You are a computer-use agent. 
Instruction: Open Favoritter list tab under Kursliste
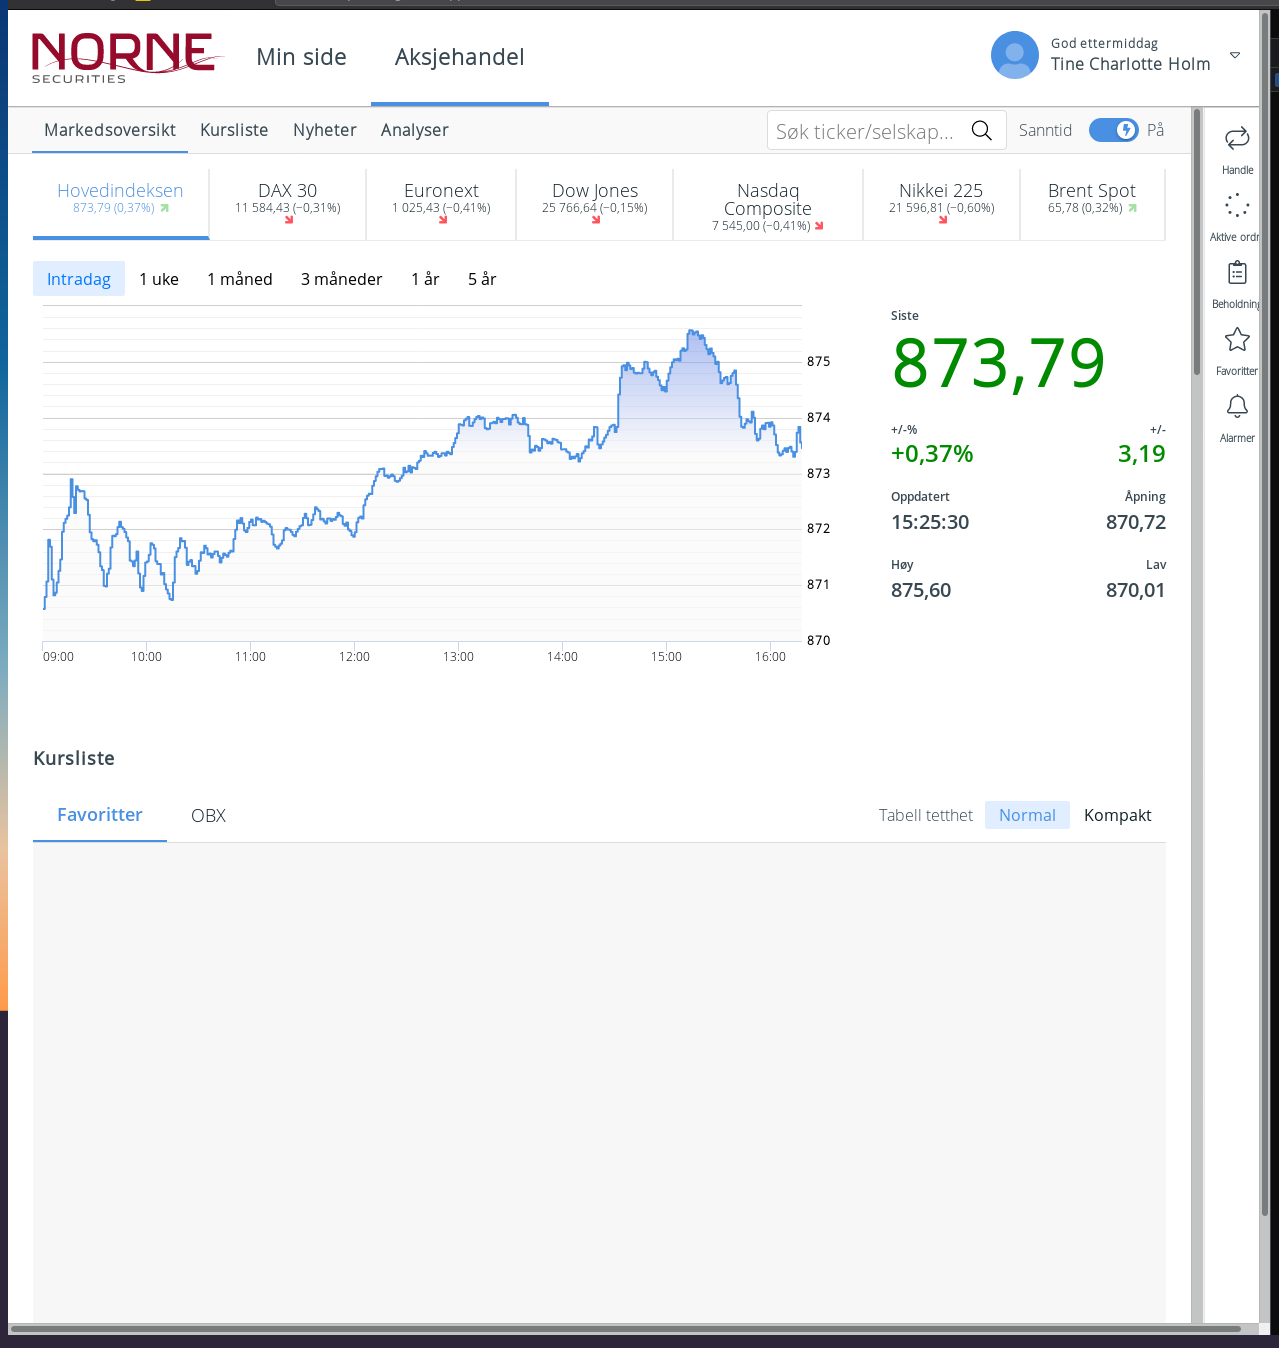pos(100,815)
